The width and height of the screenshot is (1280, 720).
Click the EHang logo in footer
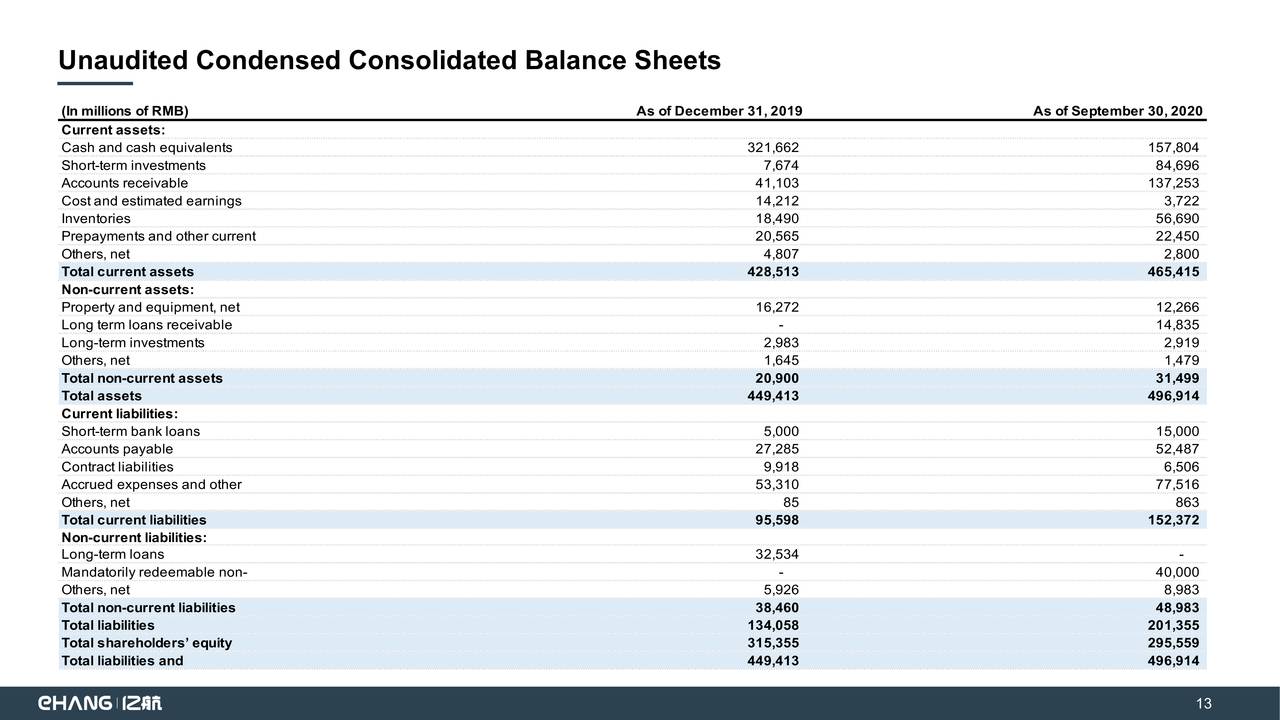point(98,703)
